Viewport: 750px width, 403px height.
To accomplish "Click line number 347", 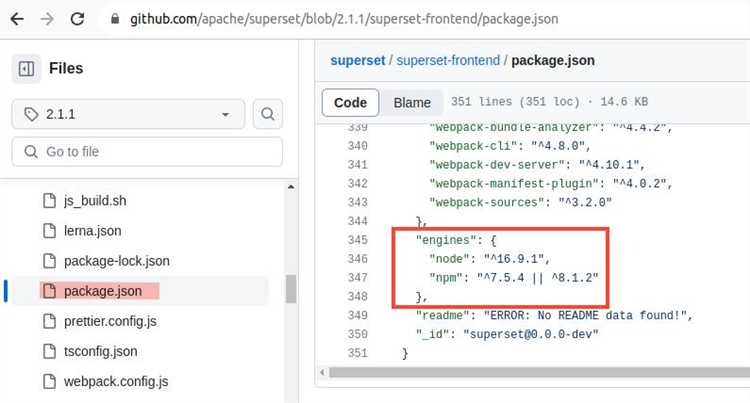I will (357, 278).
